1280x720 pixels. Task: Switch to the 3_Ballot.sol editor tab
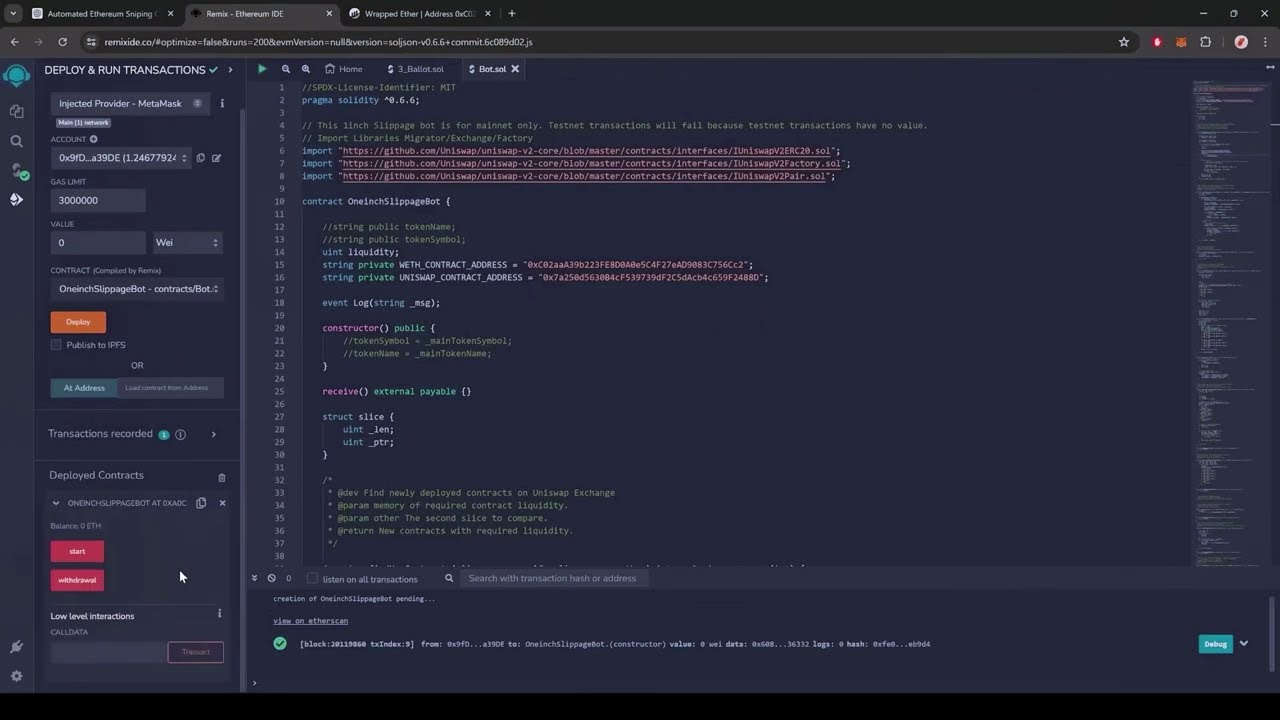(415, 69)
